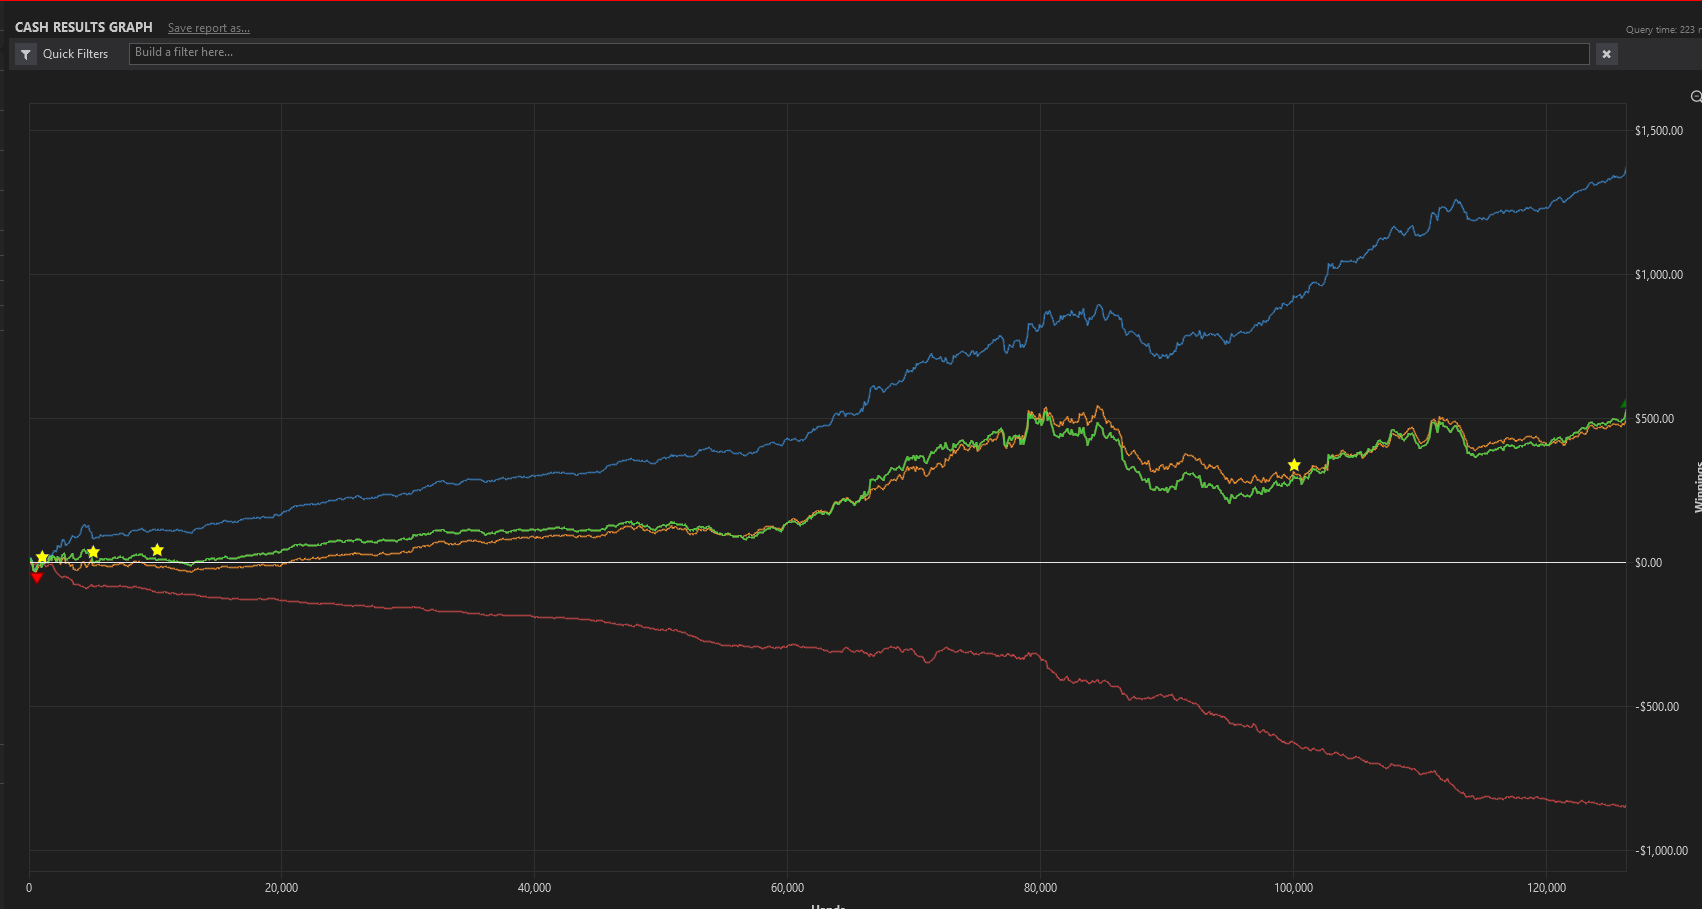The width and height of the screenshot is (1702, 909).
Task: Click the green up-triangle marker at graph end
Action: coord(1623,403)
